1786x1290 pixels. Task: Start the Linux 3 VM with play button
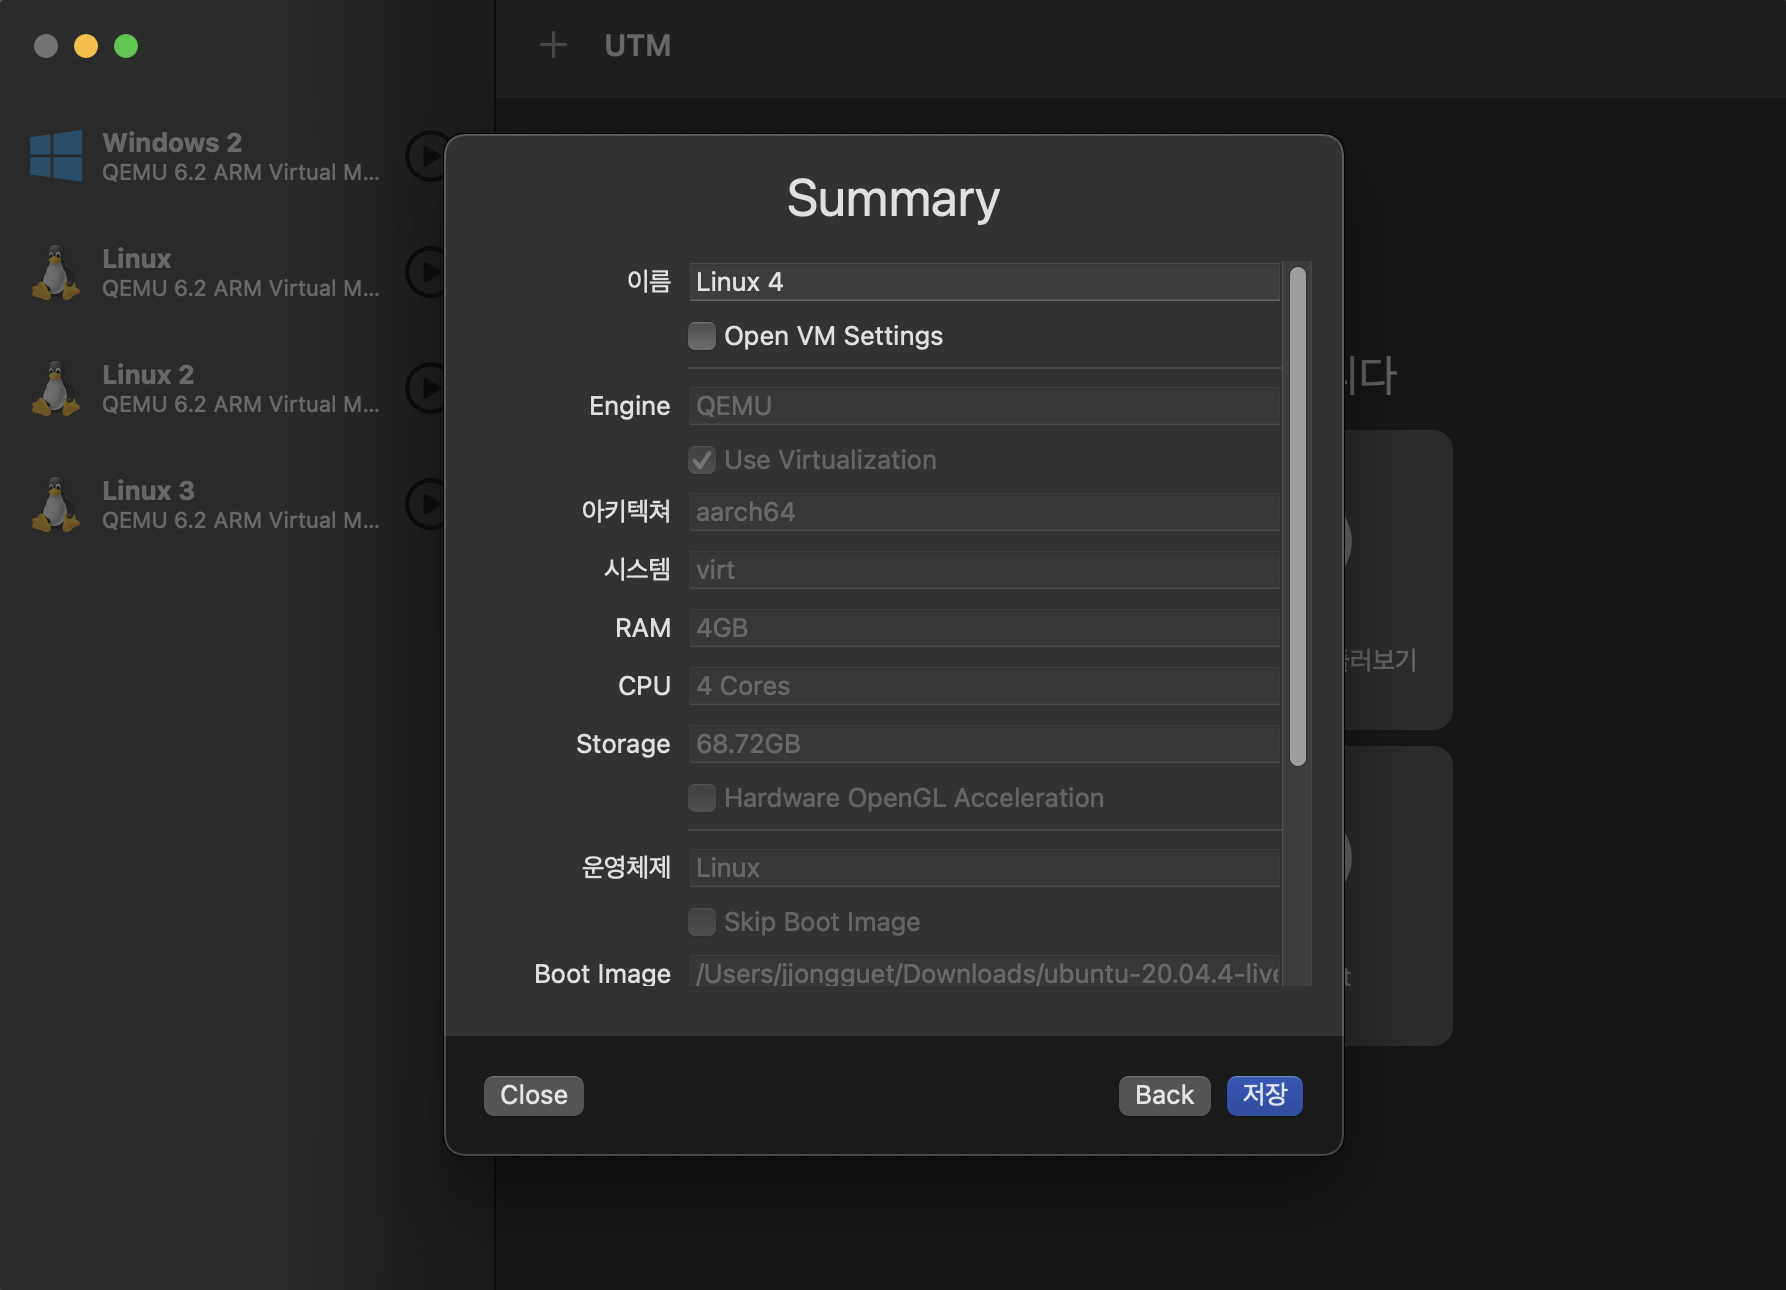[x=426, y=504]
